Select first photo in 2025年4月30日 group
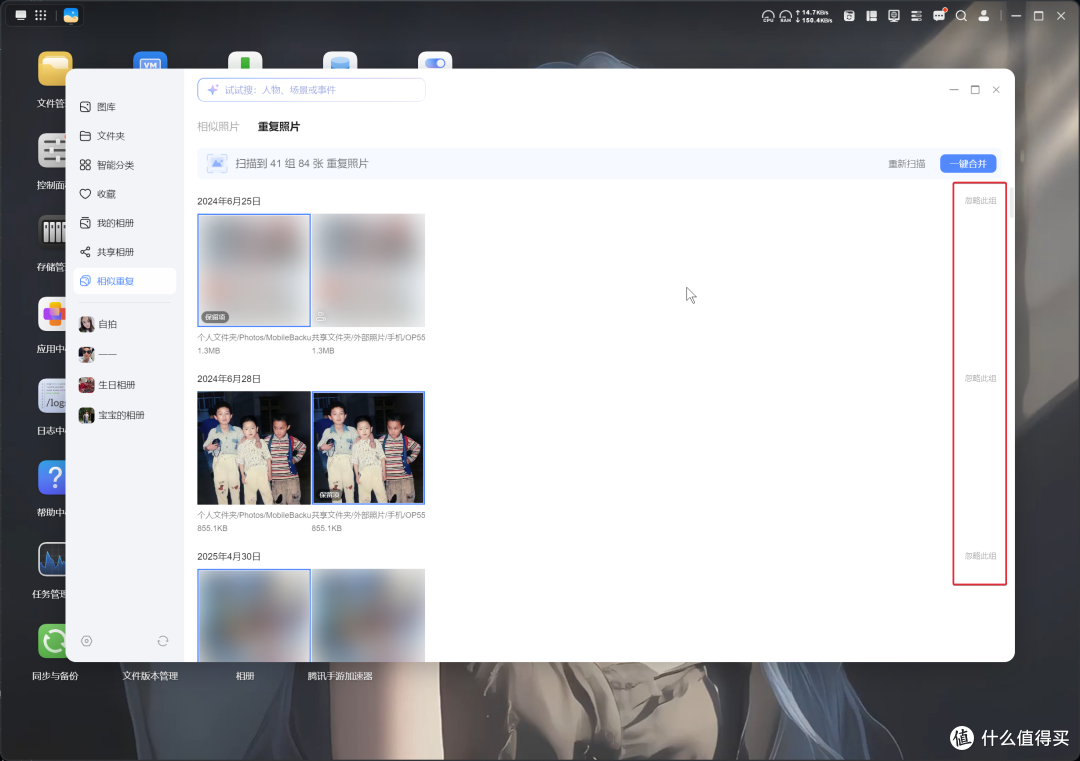The image size is (1080, 761). (x=254, y=615)
